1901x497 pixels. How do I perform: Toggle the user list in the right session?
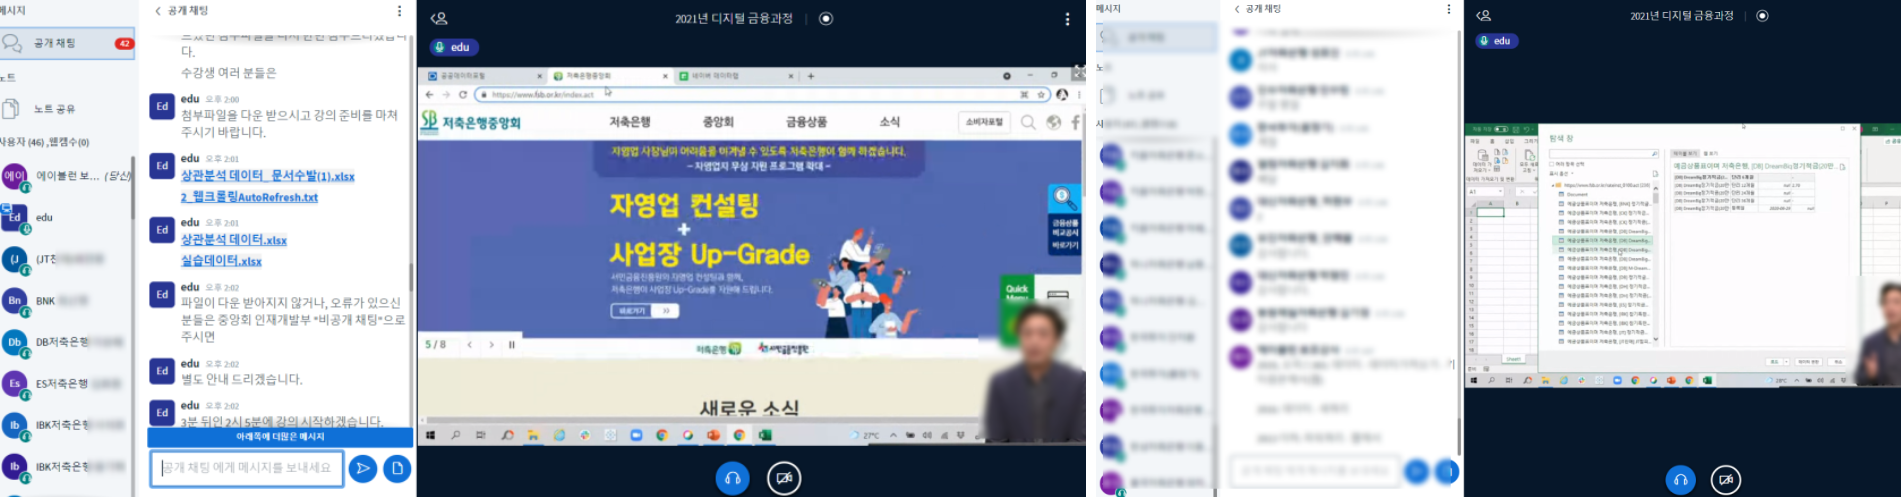coord(1484,16)
